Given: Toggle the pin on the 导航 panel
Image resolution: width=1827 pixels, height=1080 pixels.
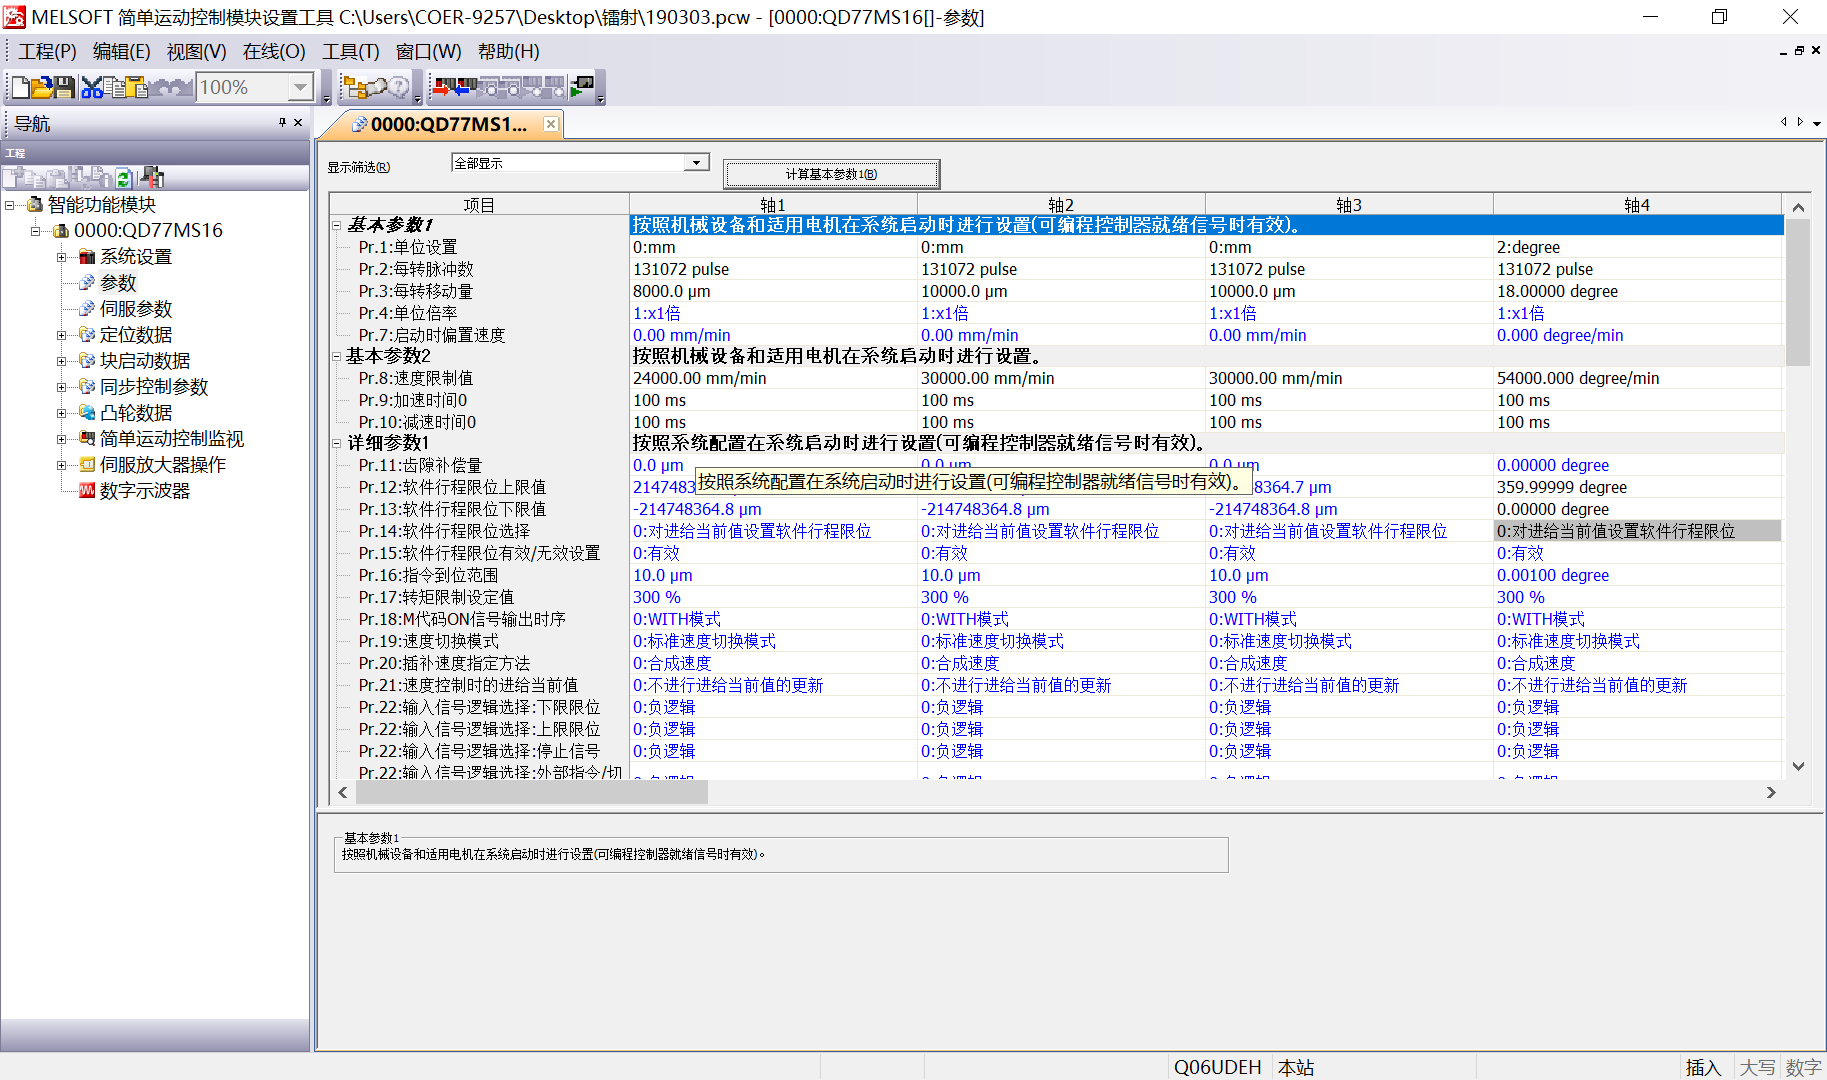Looking at the screenshot, I should [x=282, y=123].
